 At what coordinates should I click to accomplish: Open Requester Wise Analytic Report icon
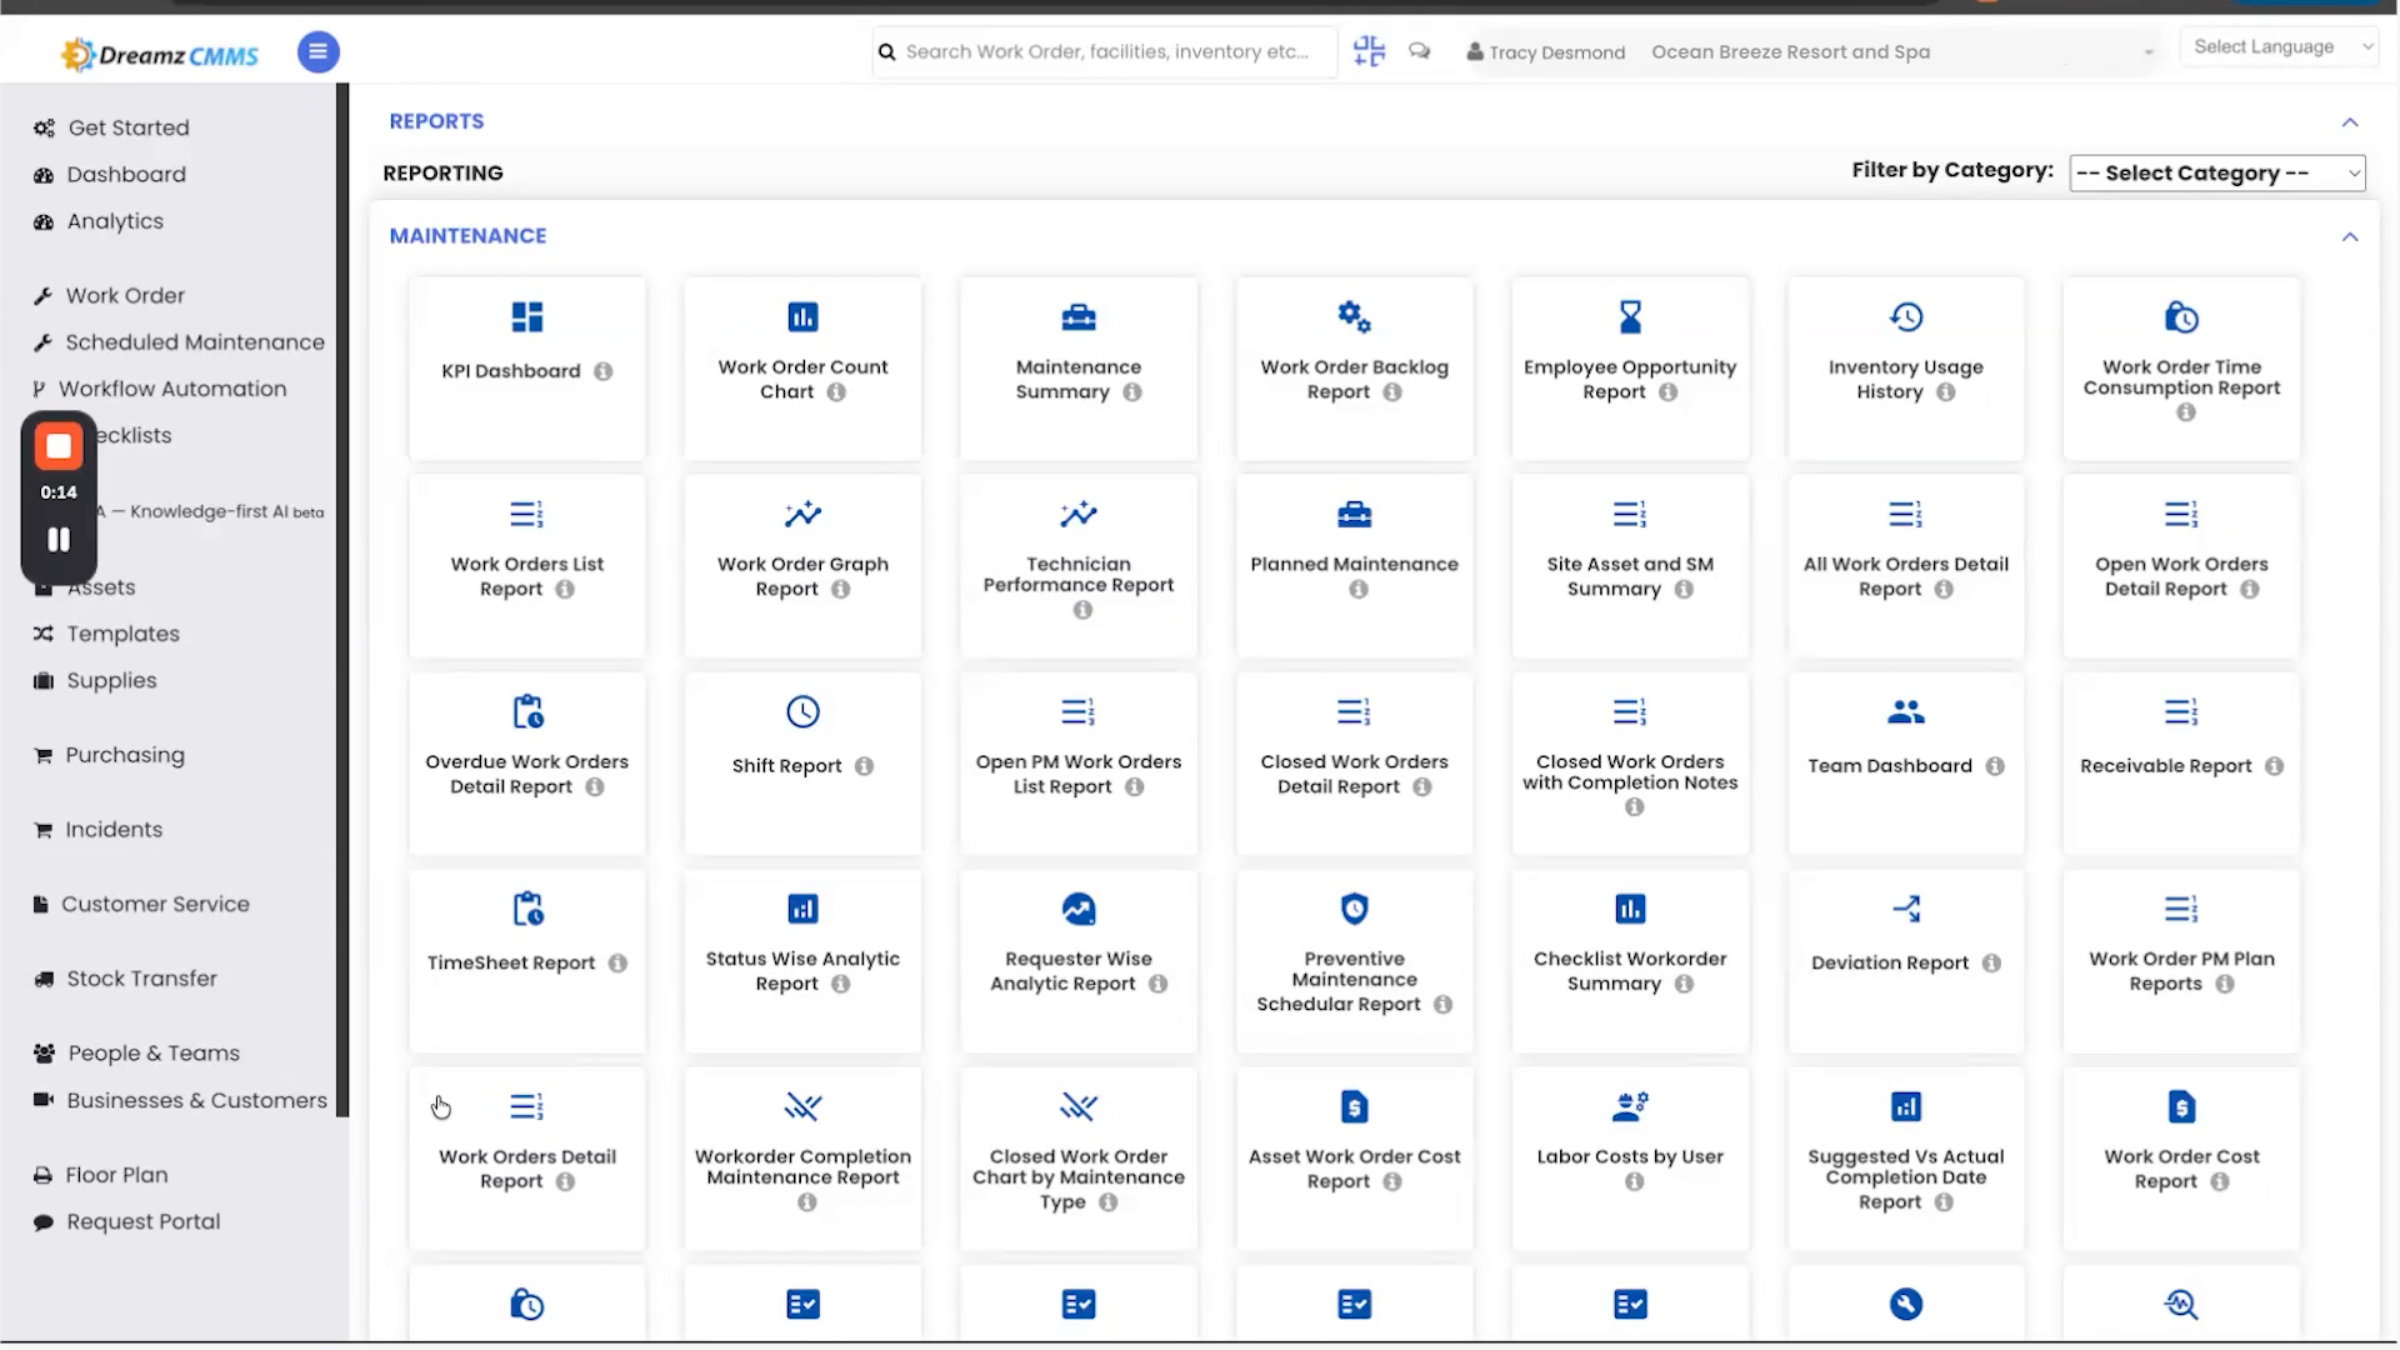pyautogui.click(x=1079, y=909)
